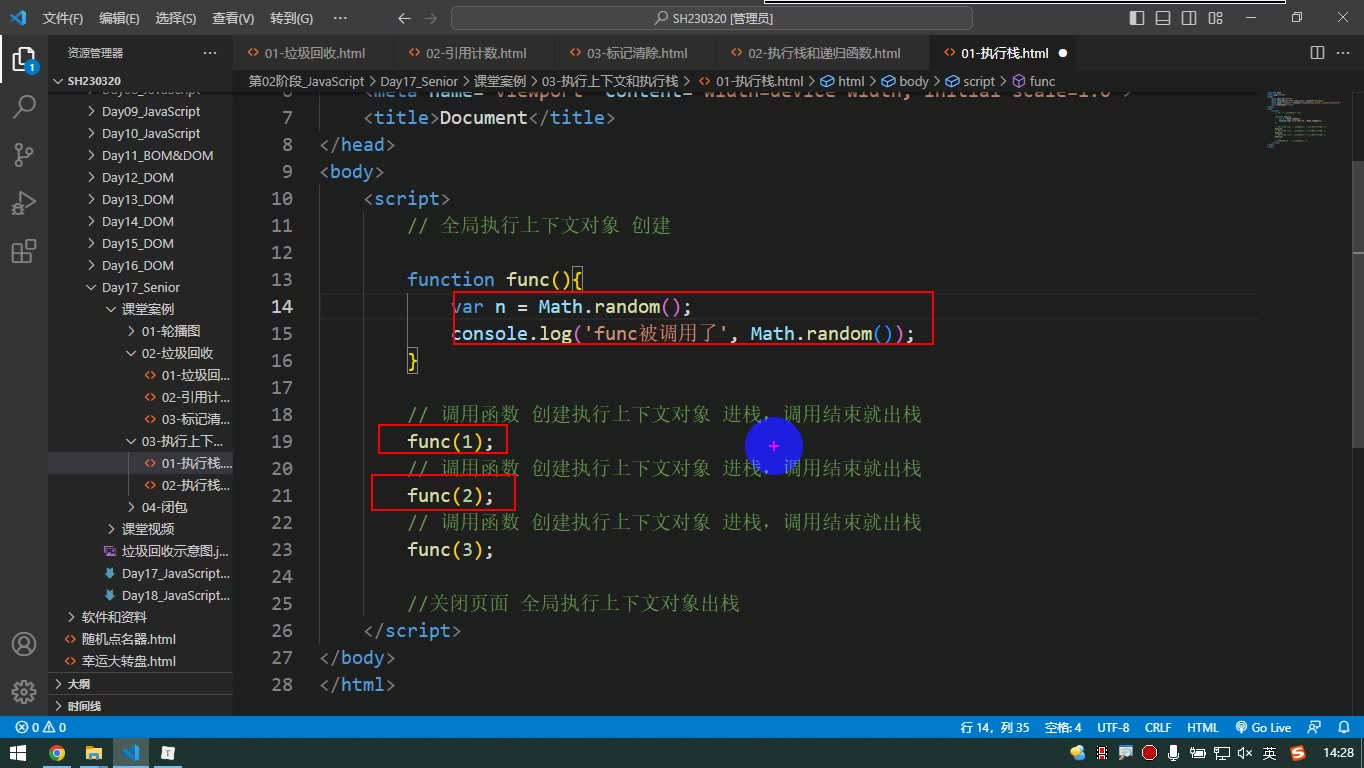The width and height of the screenshot is (1364, 768).
Task: Toggle the bottom panel visibility
Action: coord(1165,18)
